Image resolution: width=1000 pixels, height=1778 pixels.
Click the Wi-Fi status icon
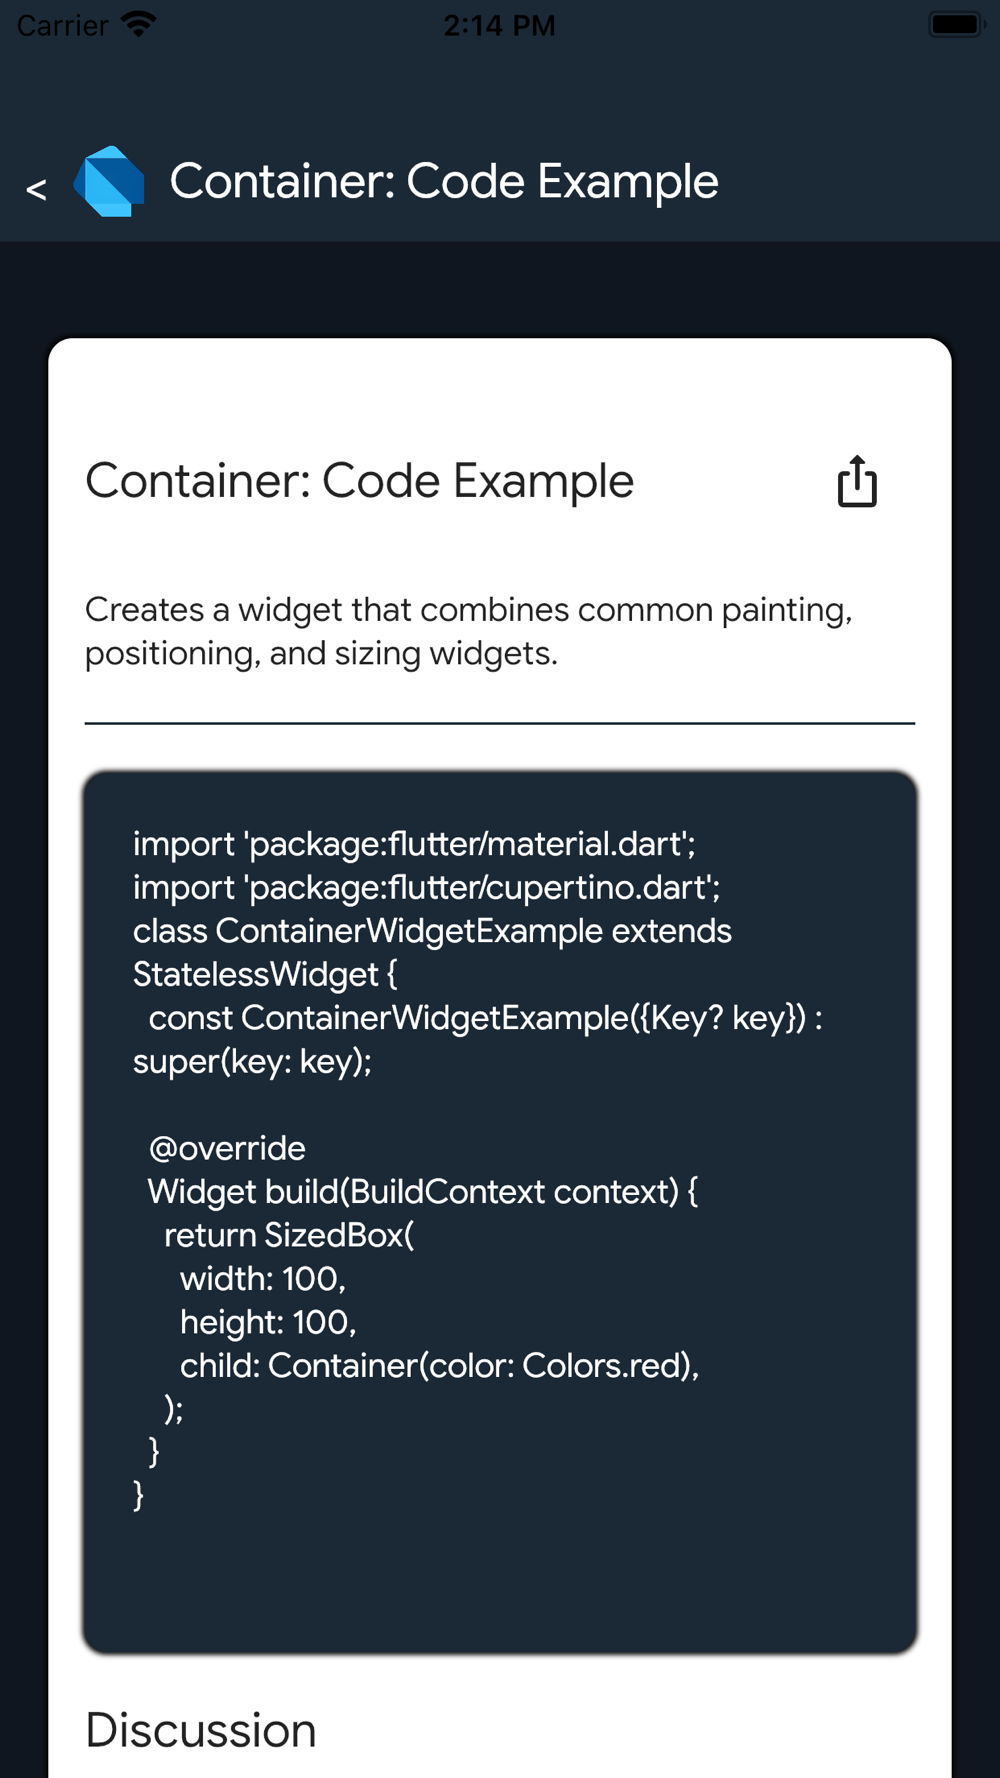(138, 24)
